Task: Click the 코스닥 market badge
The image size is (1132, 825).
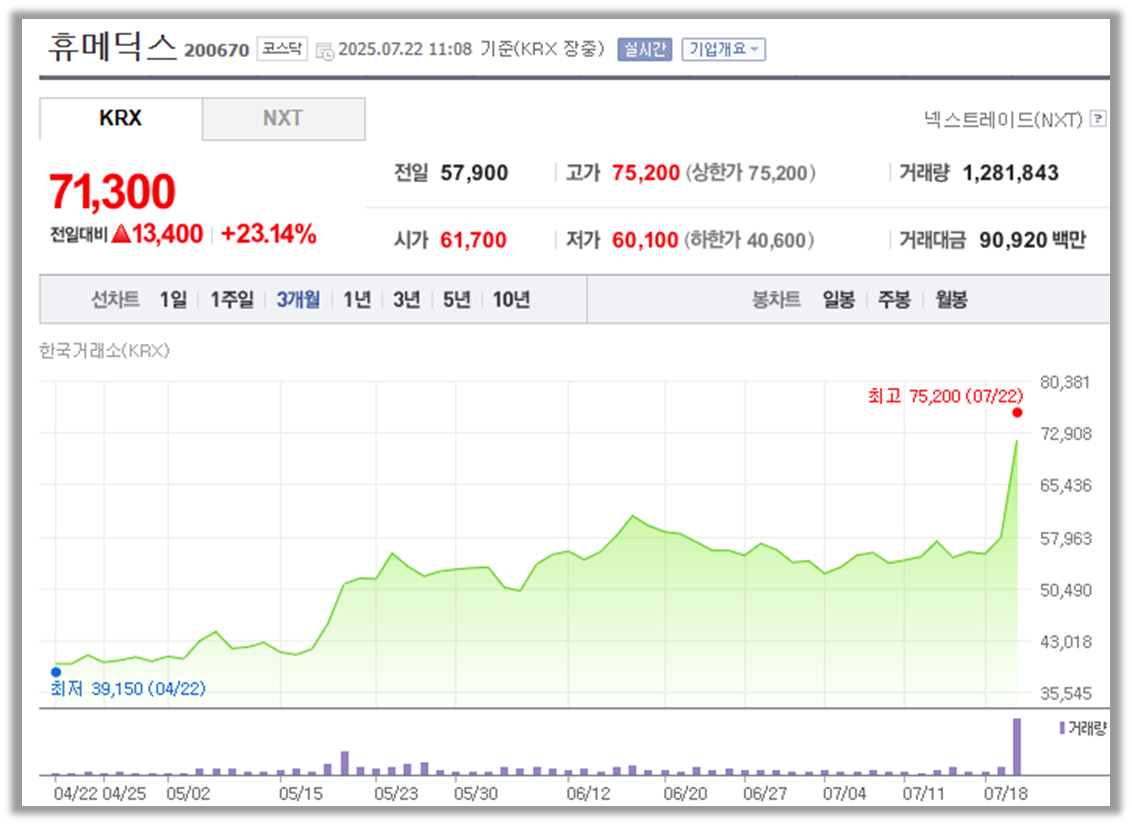Action: [x=282, y=49]
